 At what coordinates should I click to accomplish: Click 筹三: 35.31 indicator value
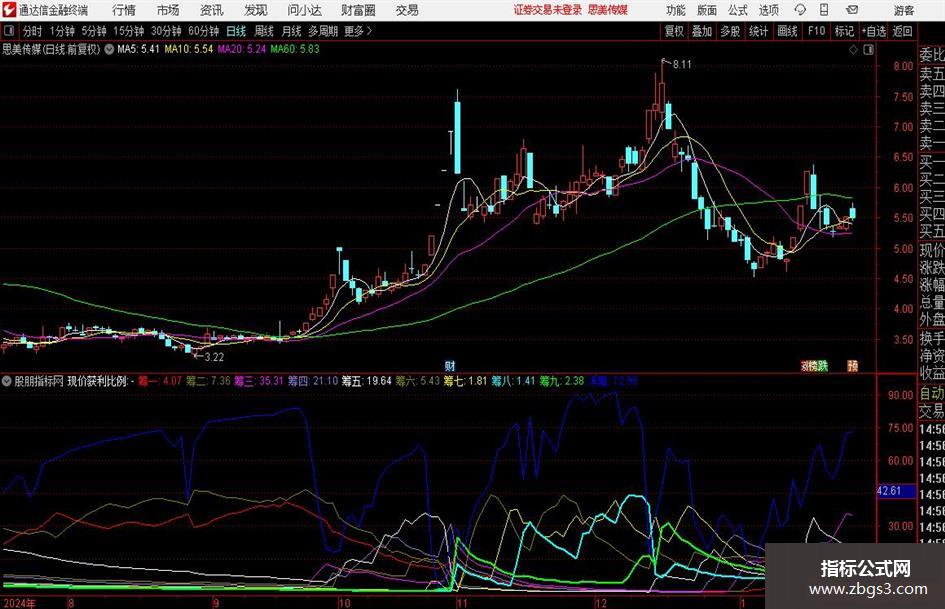pos(258,381)
